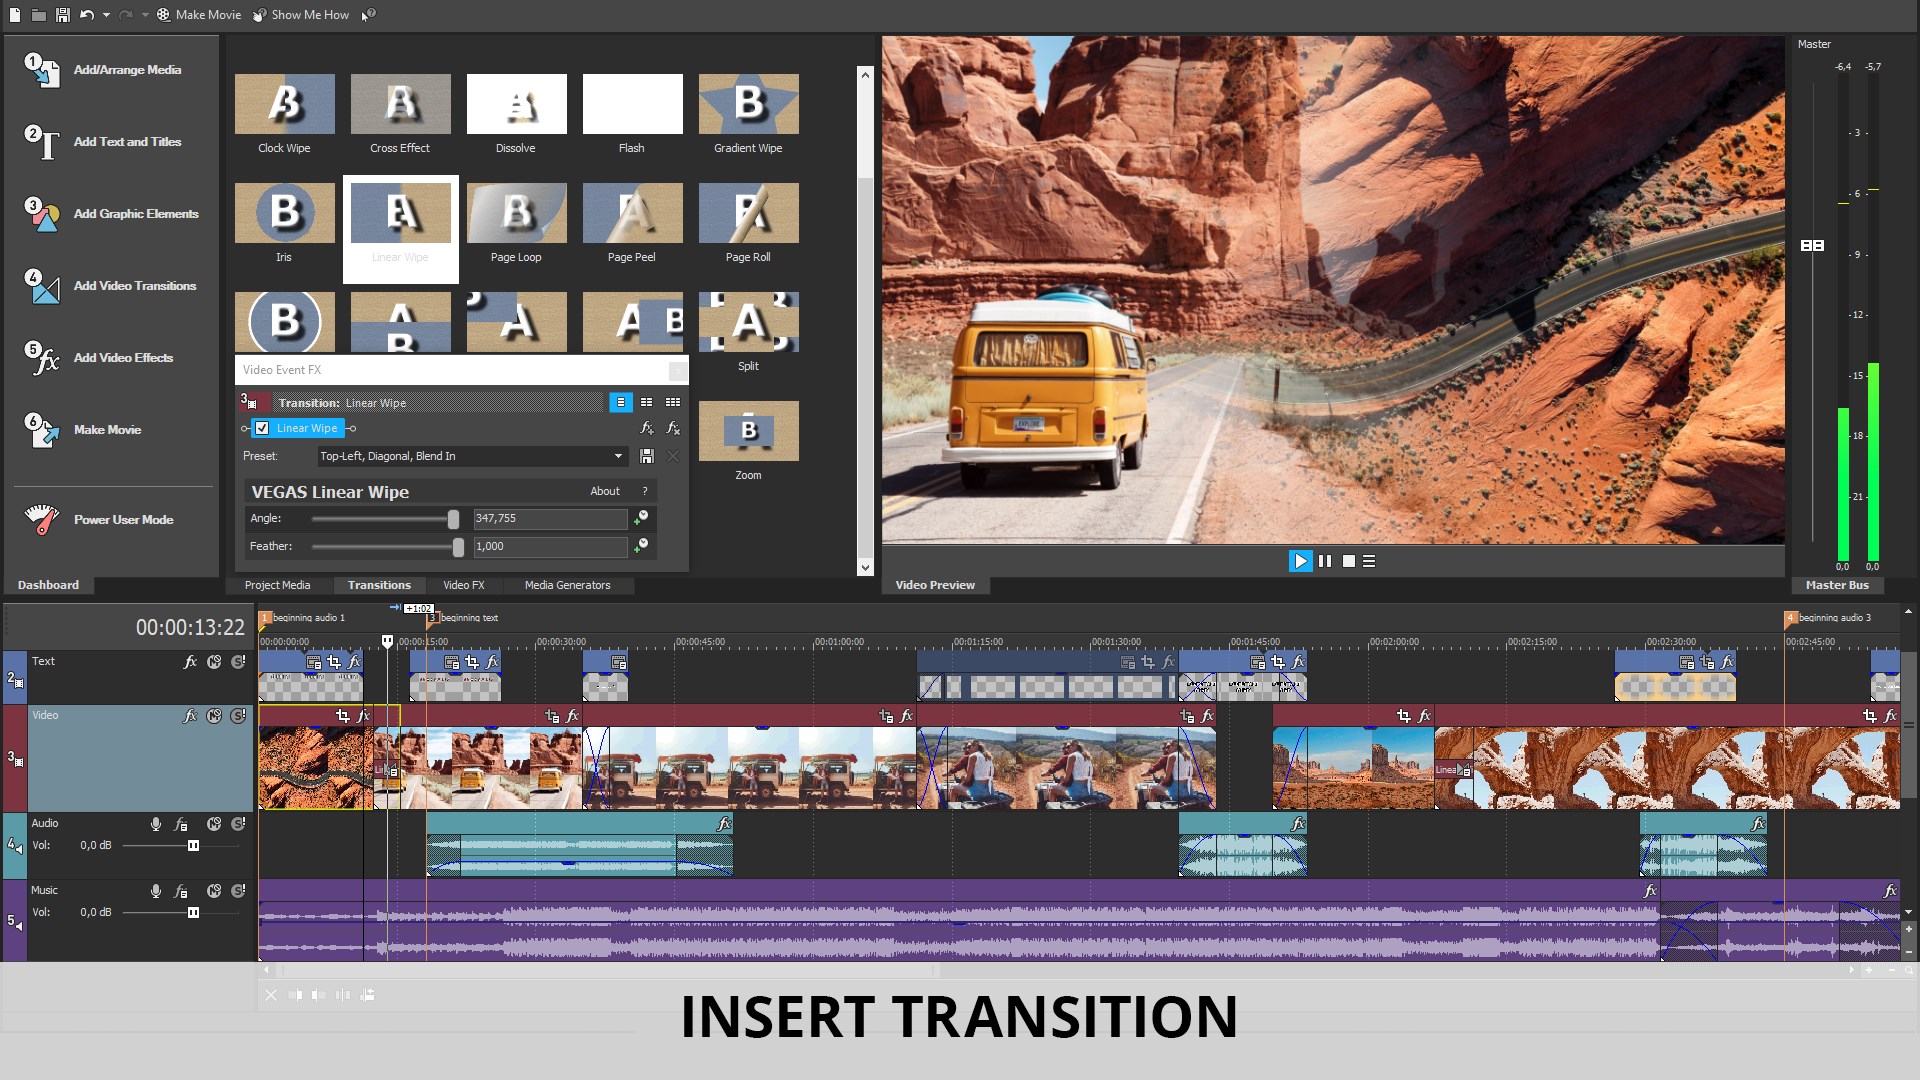Open Power User Mode from the sidebar
This screenshot has width=1920, height=1080.
pyautogui.click(x=123, y=519)
